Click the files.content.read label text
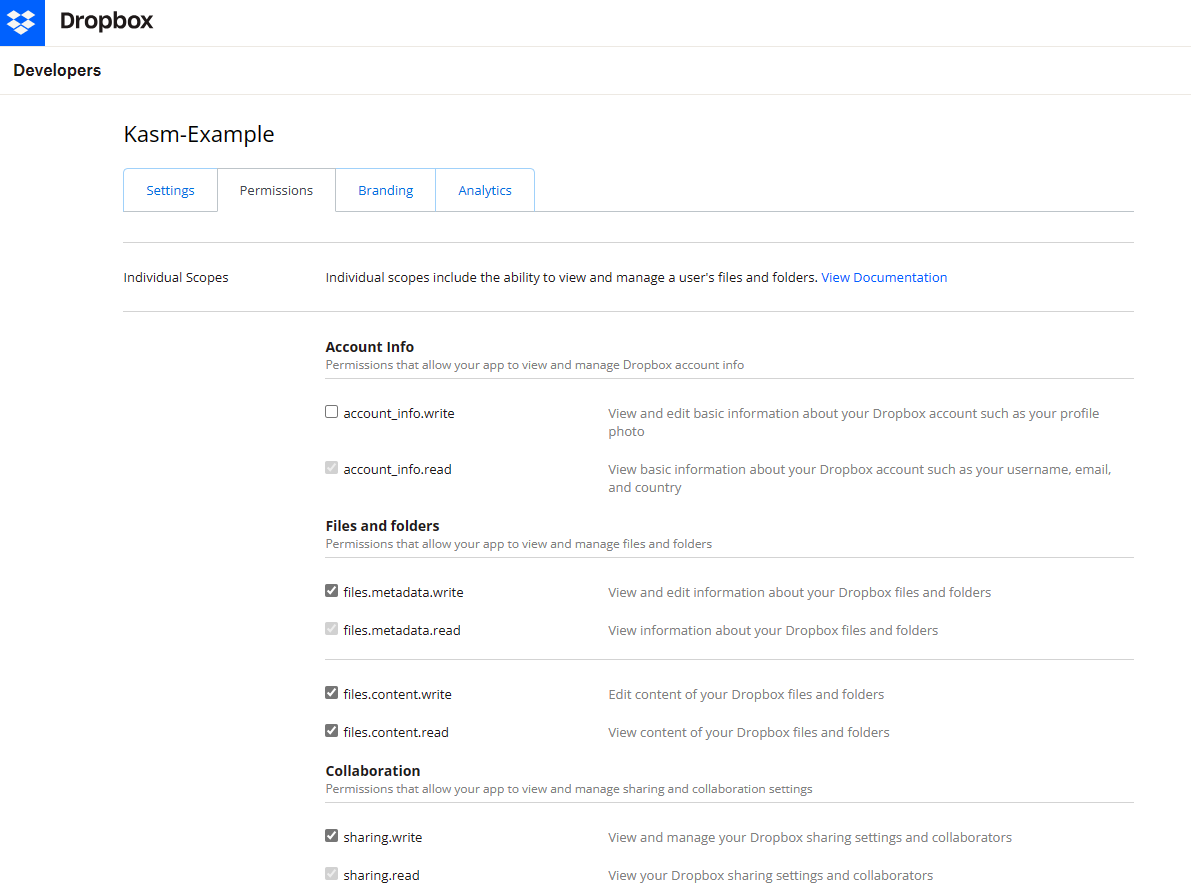This screenshot has width=1191, height=893. click(394, 732)
